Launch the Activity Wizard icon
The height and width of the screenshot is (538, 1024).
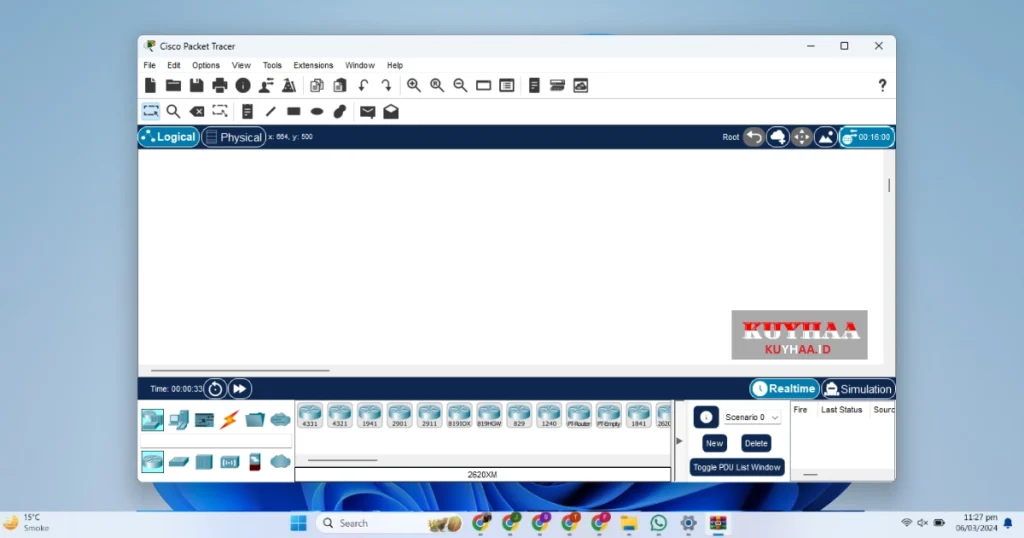click(x=289, y=86)
